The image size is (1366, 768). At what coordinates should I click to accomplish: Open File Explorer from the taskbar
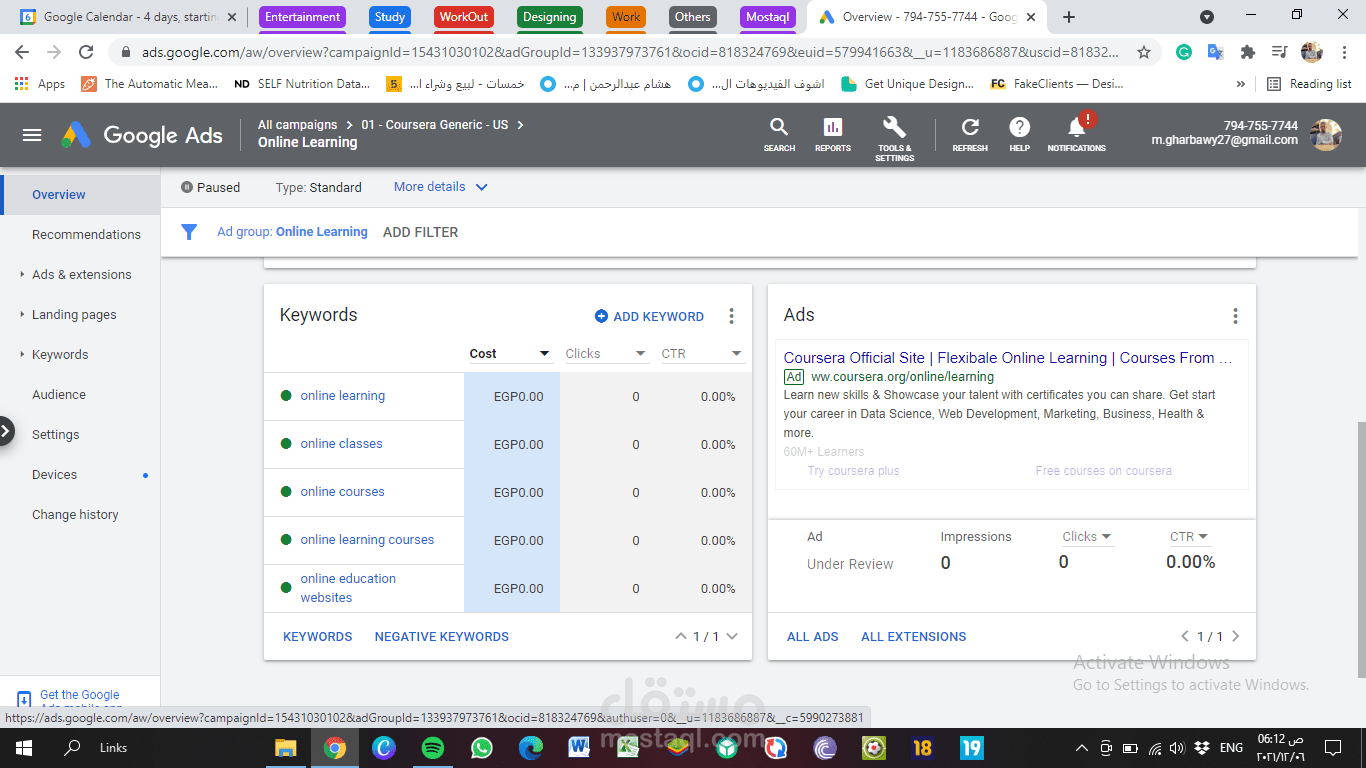(285, 747)
